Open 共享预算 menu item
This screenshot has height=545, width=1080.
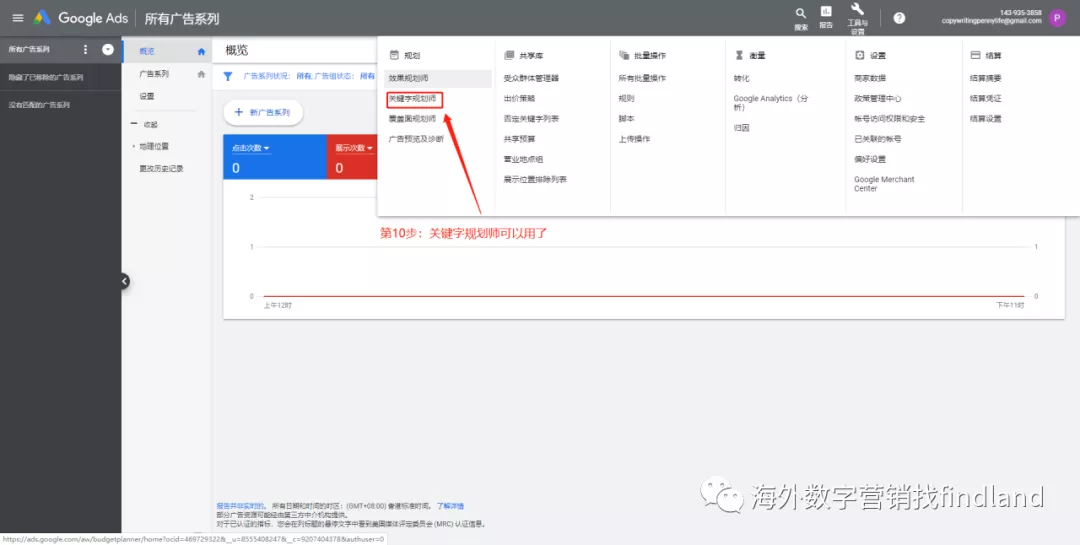[x=519, y=138]
